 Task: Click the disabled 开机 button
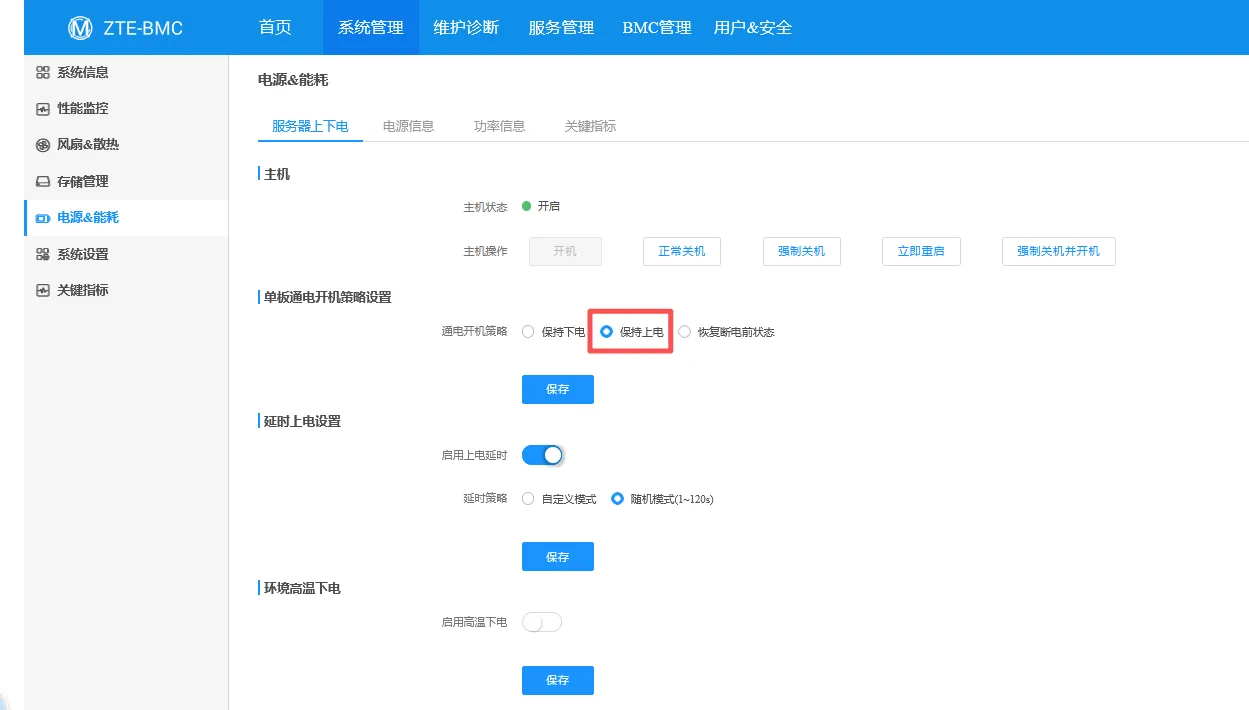[565, 251]
